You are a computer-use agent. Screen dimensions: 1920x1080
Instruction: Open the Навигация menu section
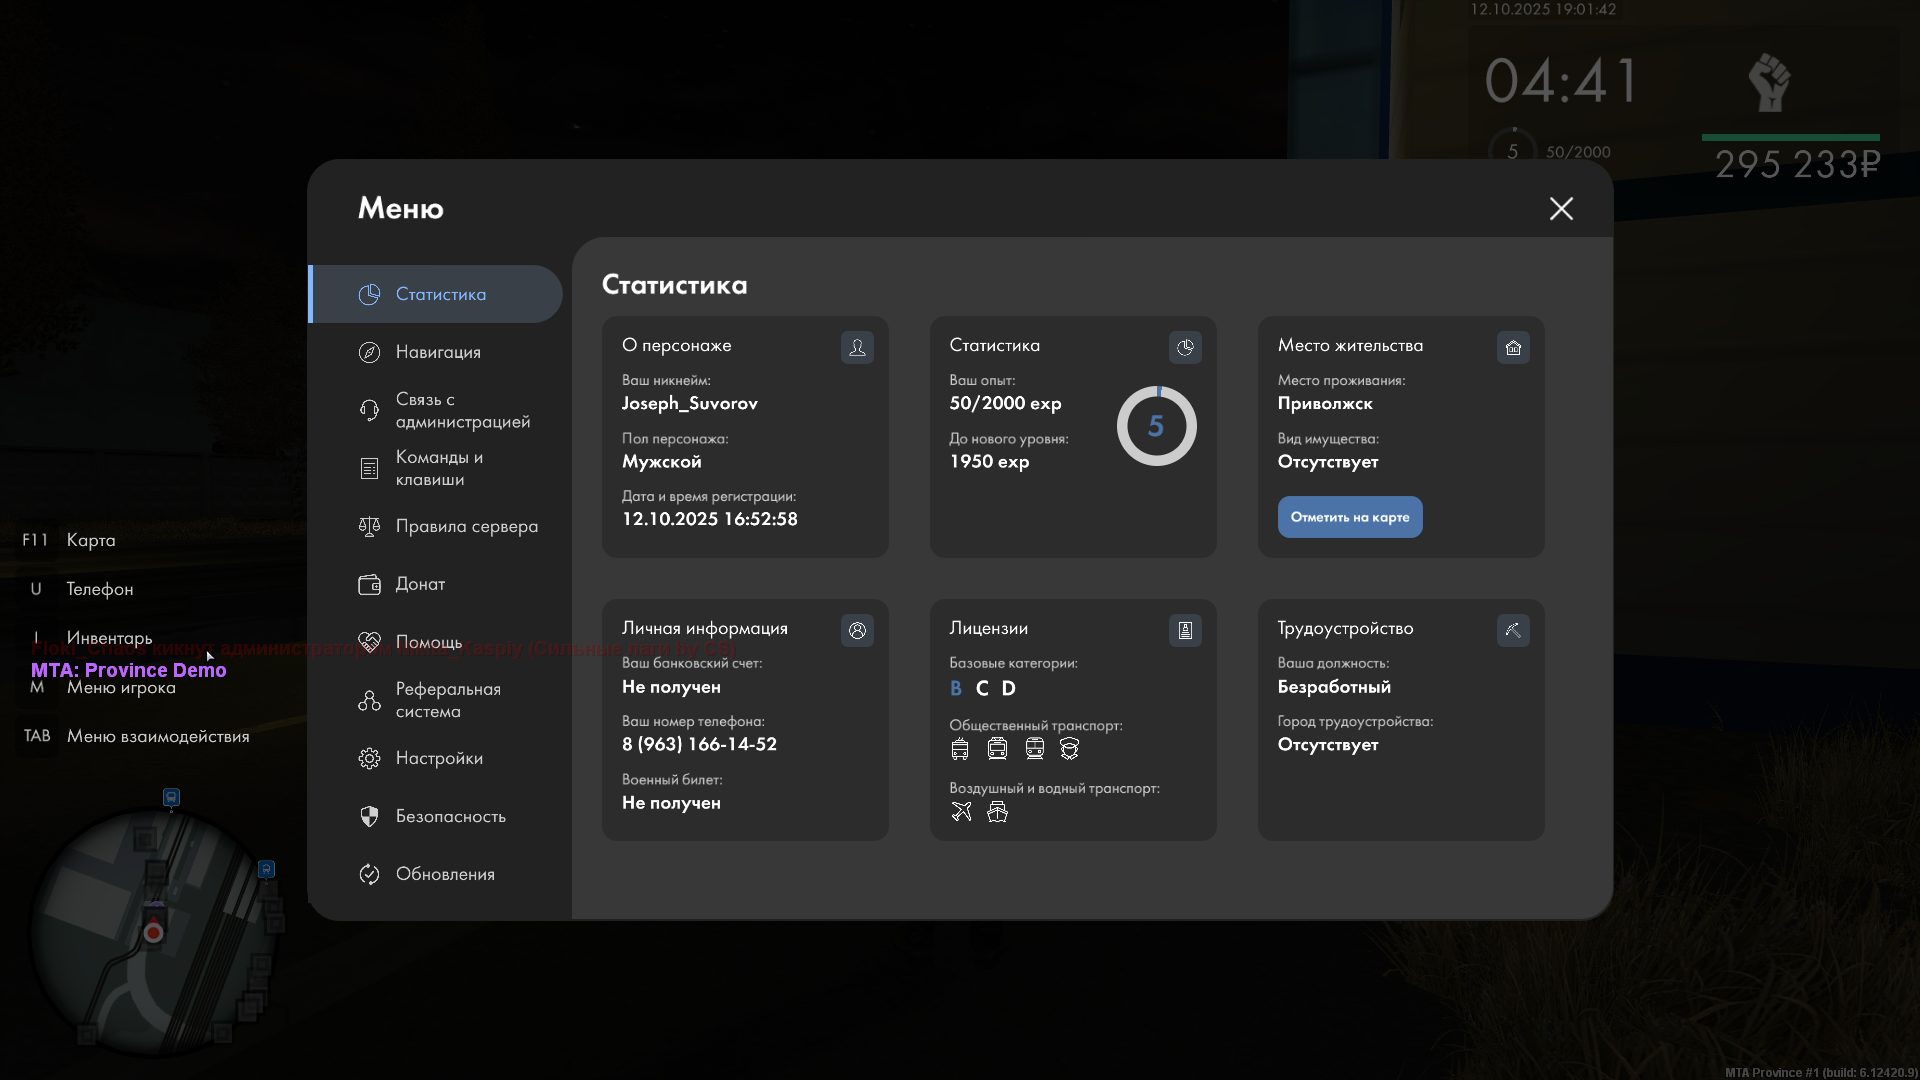[x=437, y=352]
